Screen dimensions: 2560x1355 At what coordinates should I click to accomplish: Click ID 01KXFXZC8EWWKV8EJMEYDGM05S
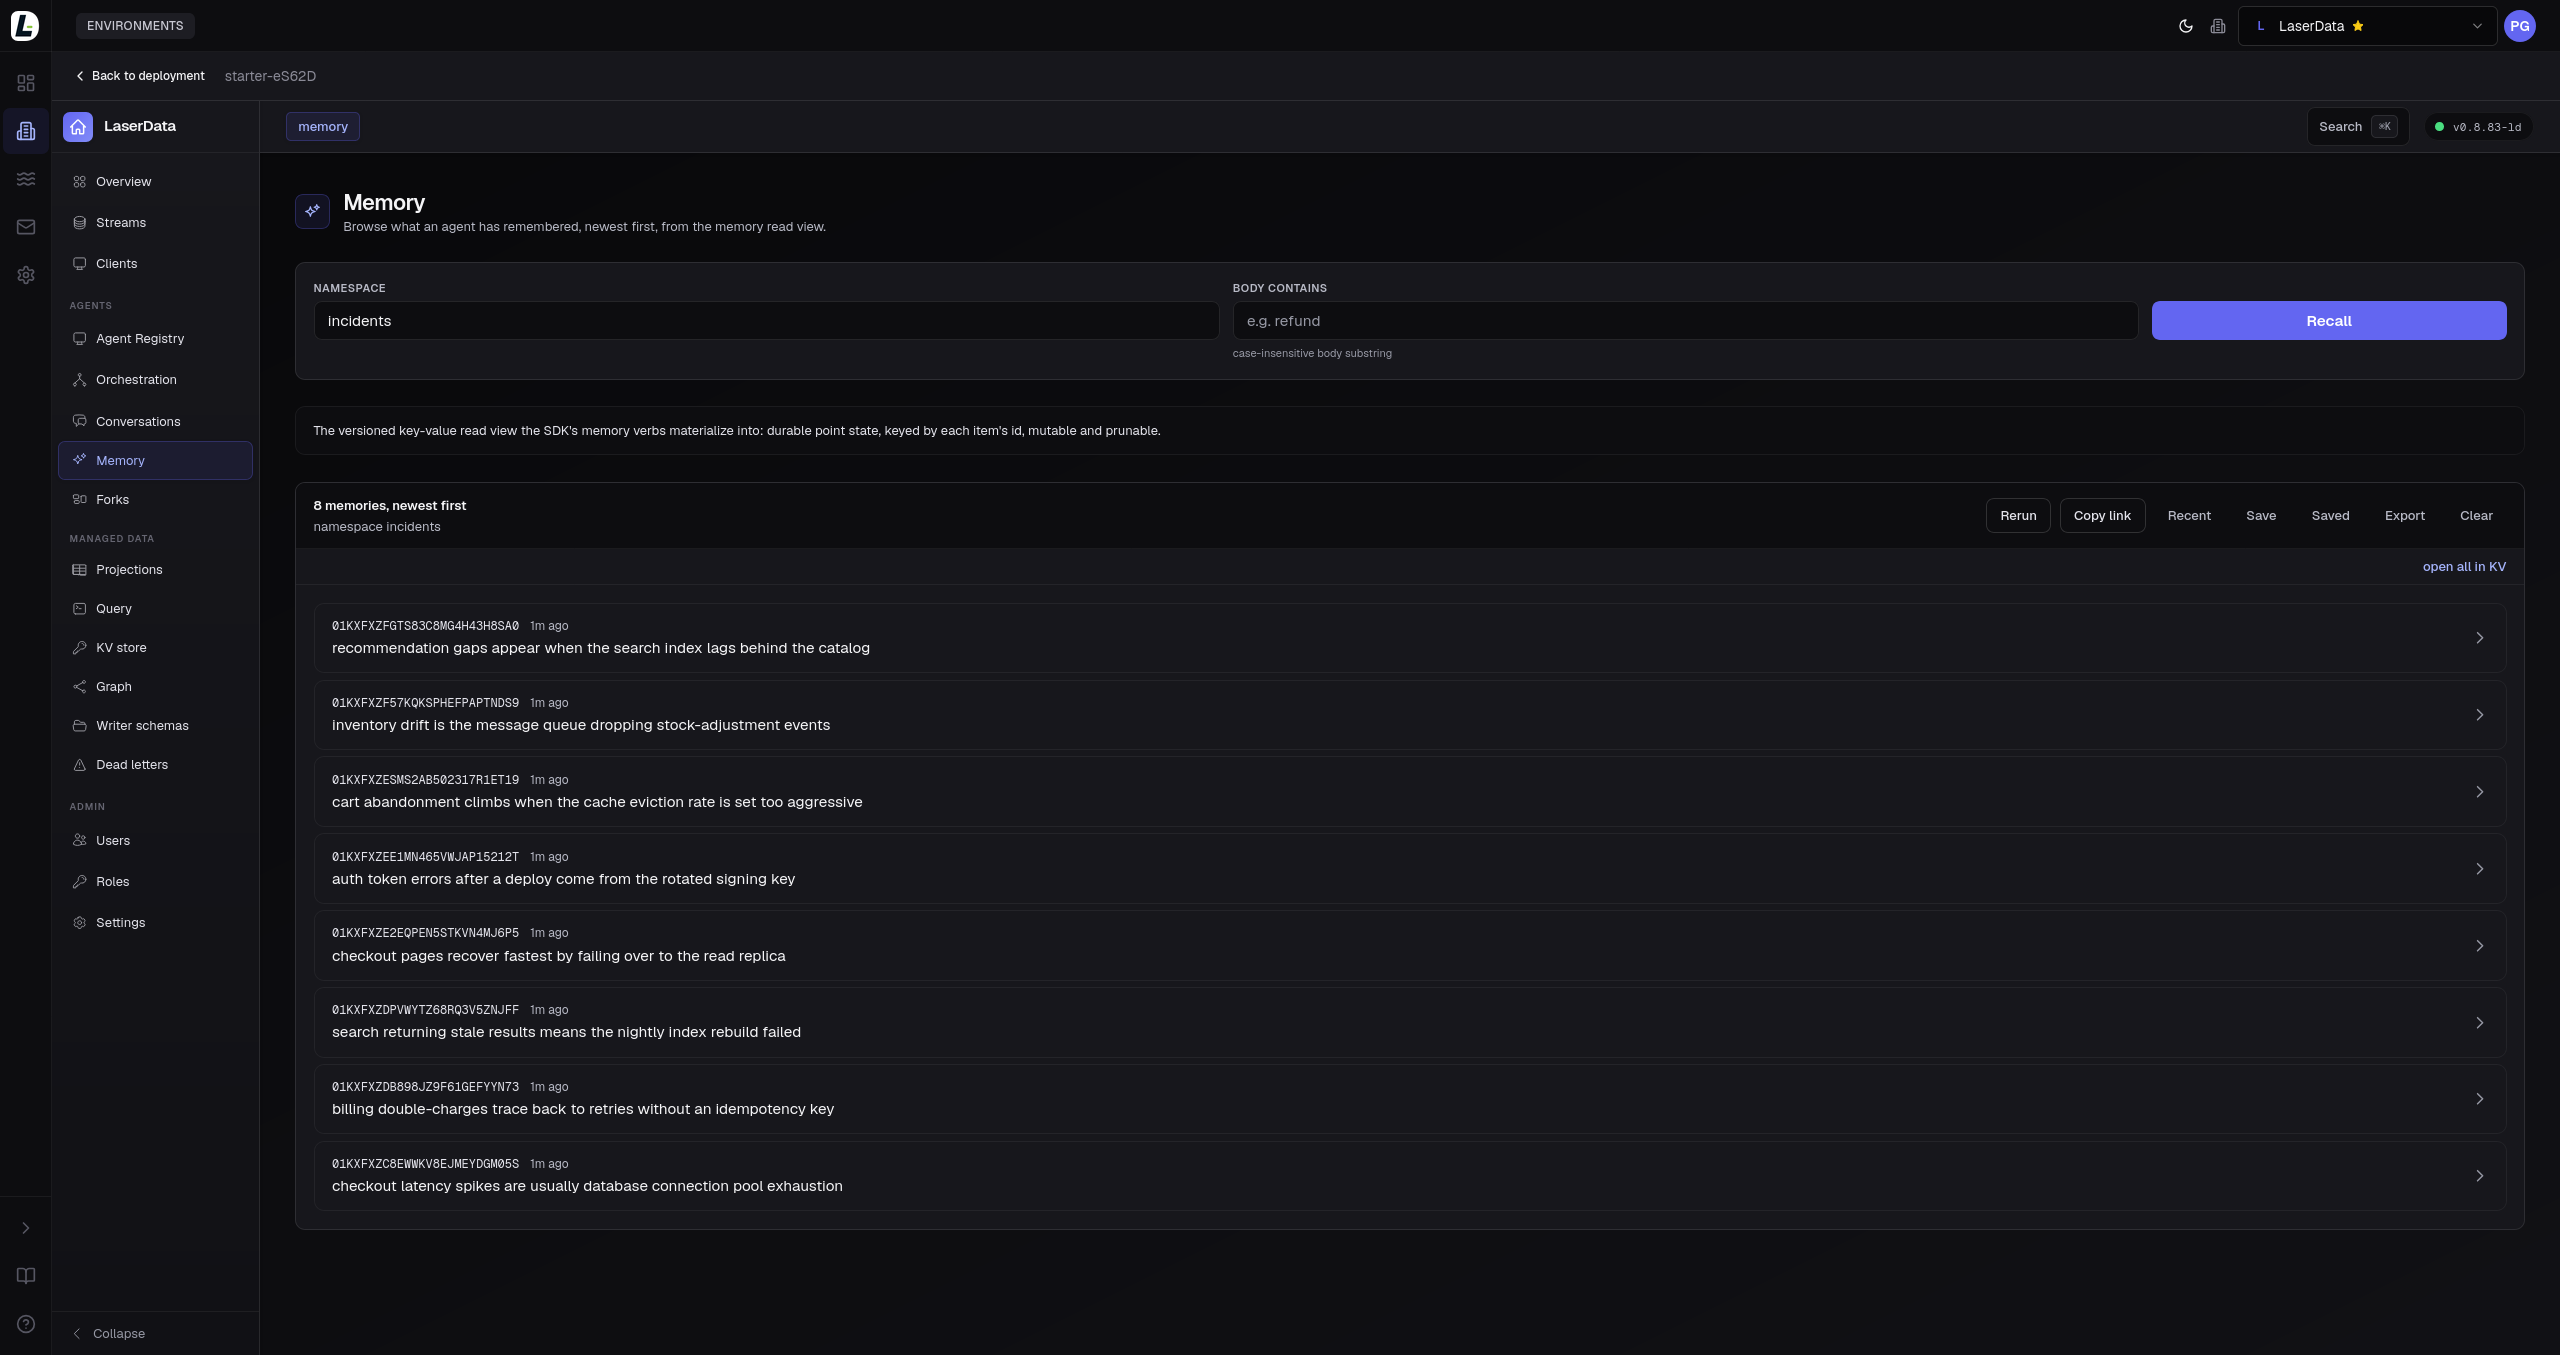[425, 1164]
